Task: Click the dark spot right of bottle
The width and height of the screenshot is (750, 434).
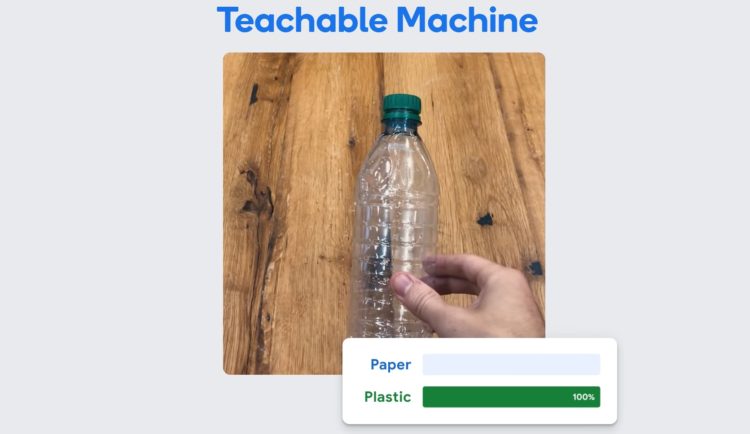Action: (x=485, y=219)
